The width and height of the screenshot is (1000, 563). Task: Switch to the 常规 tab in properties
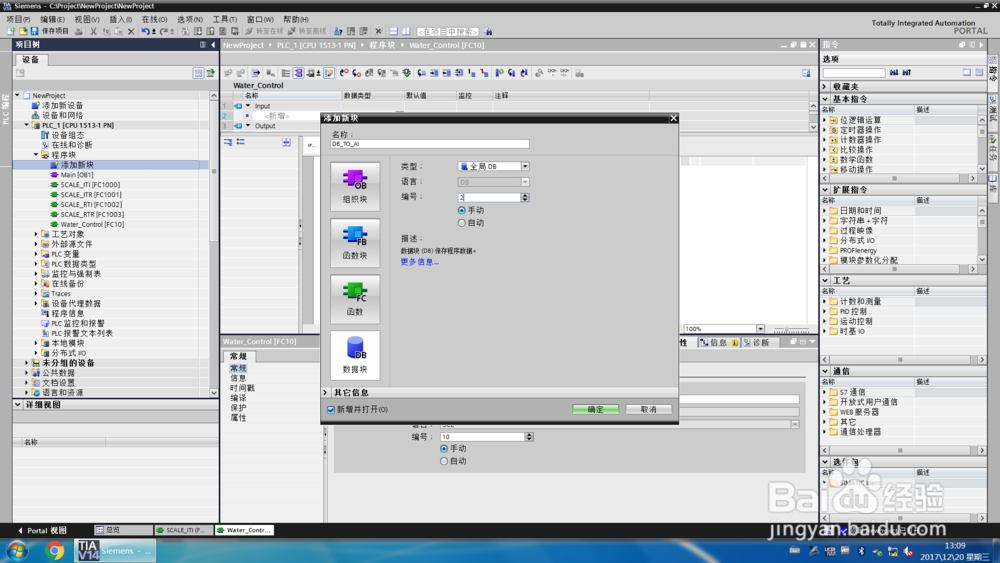tap(239, 356)
